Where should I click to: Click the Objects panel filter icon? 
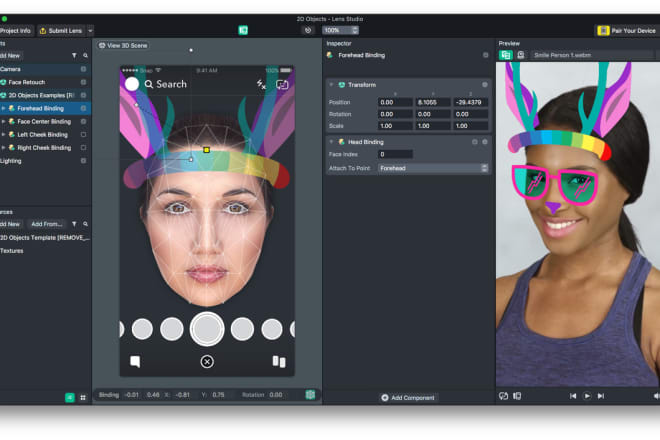pyautogui.click(x=74, y=56)
